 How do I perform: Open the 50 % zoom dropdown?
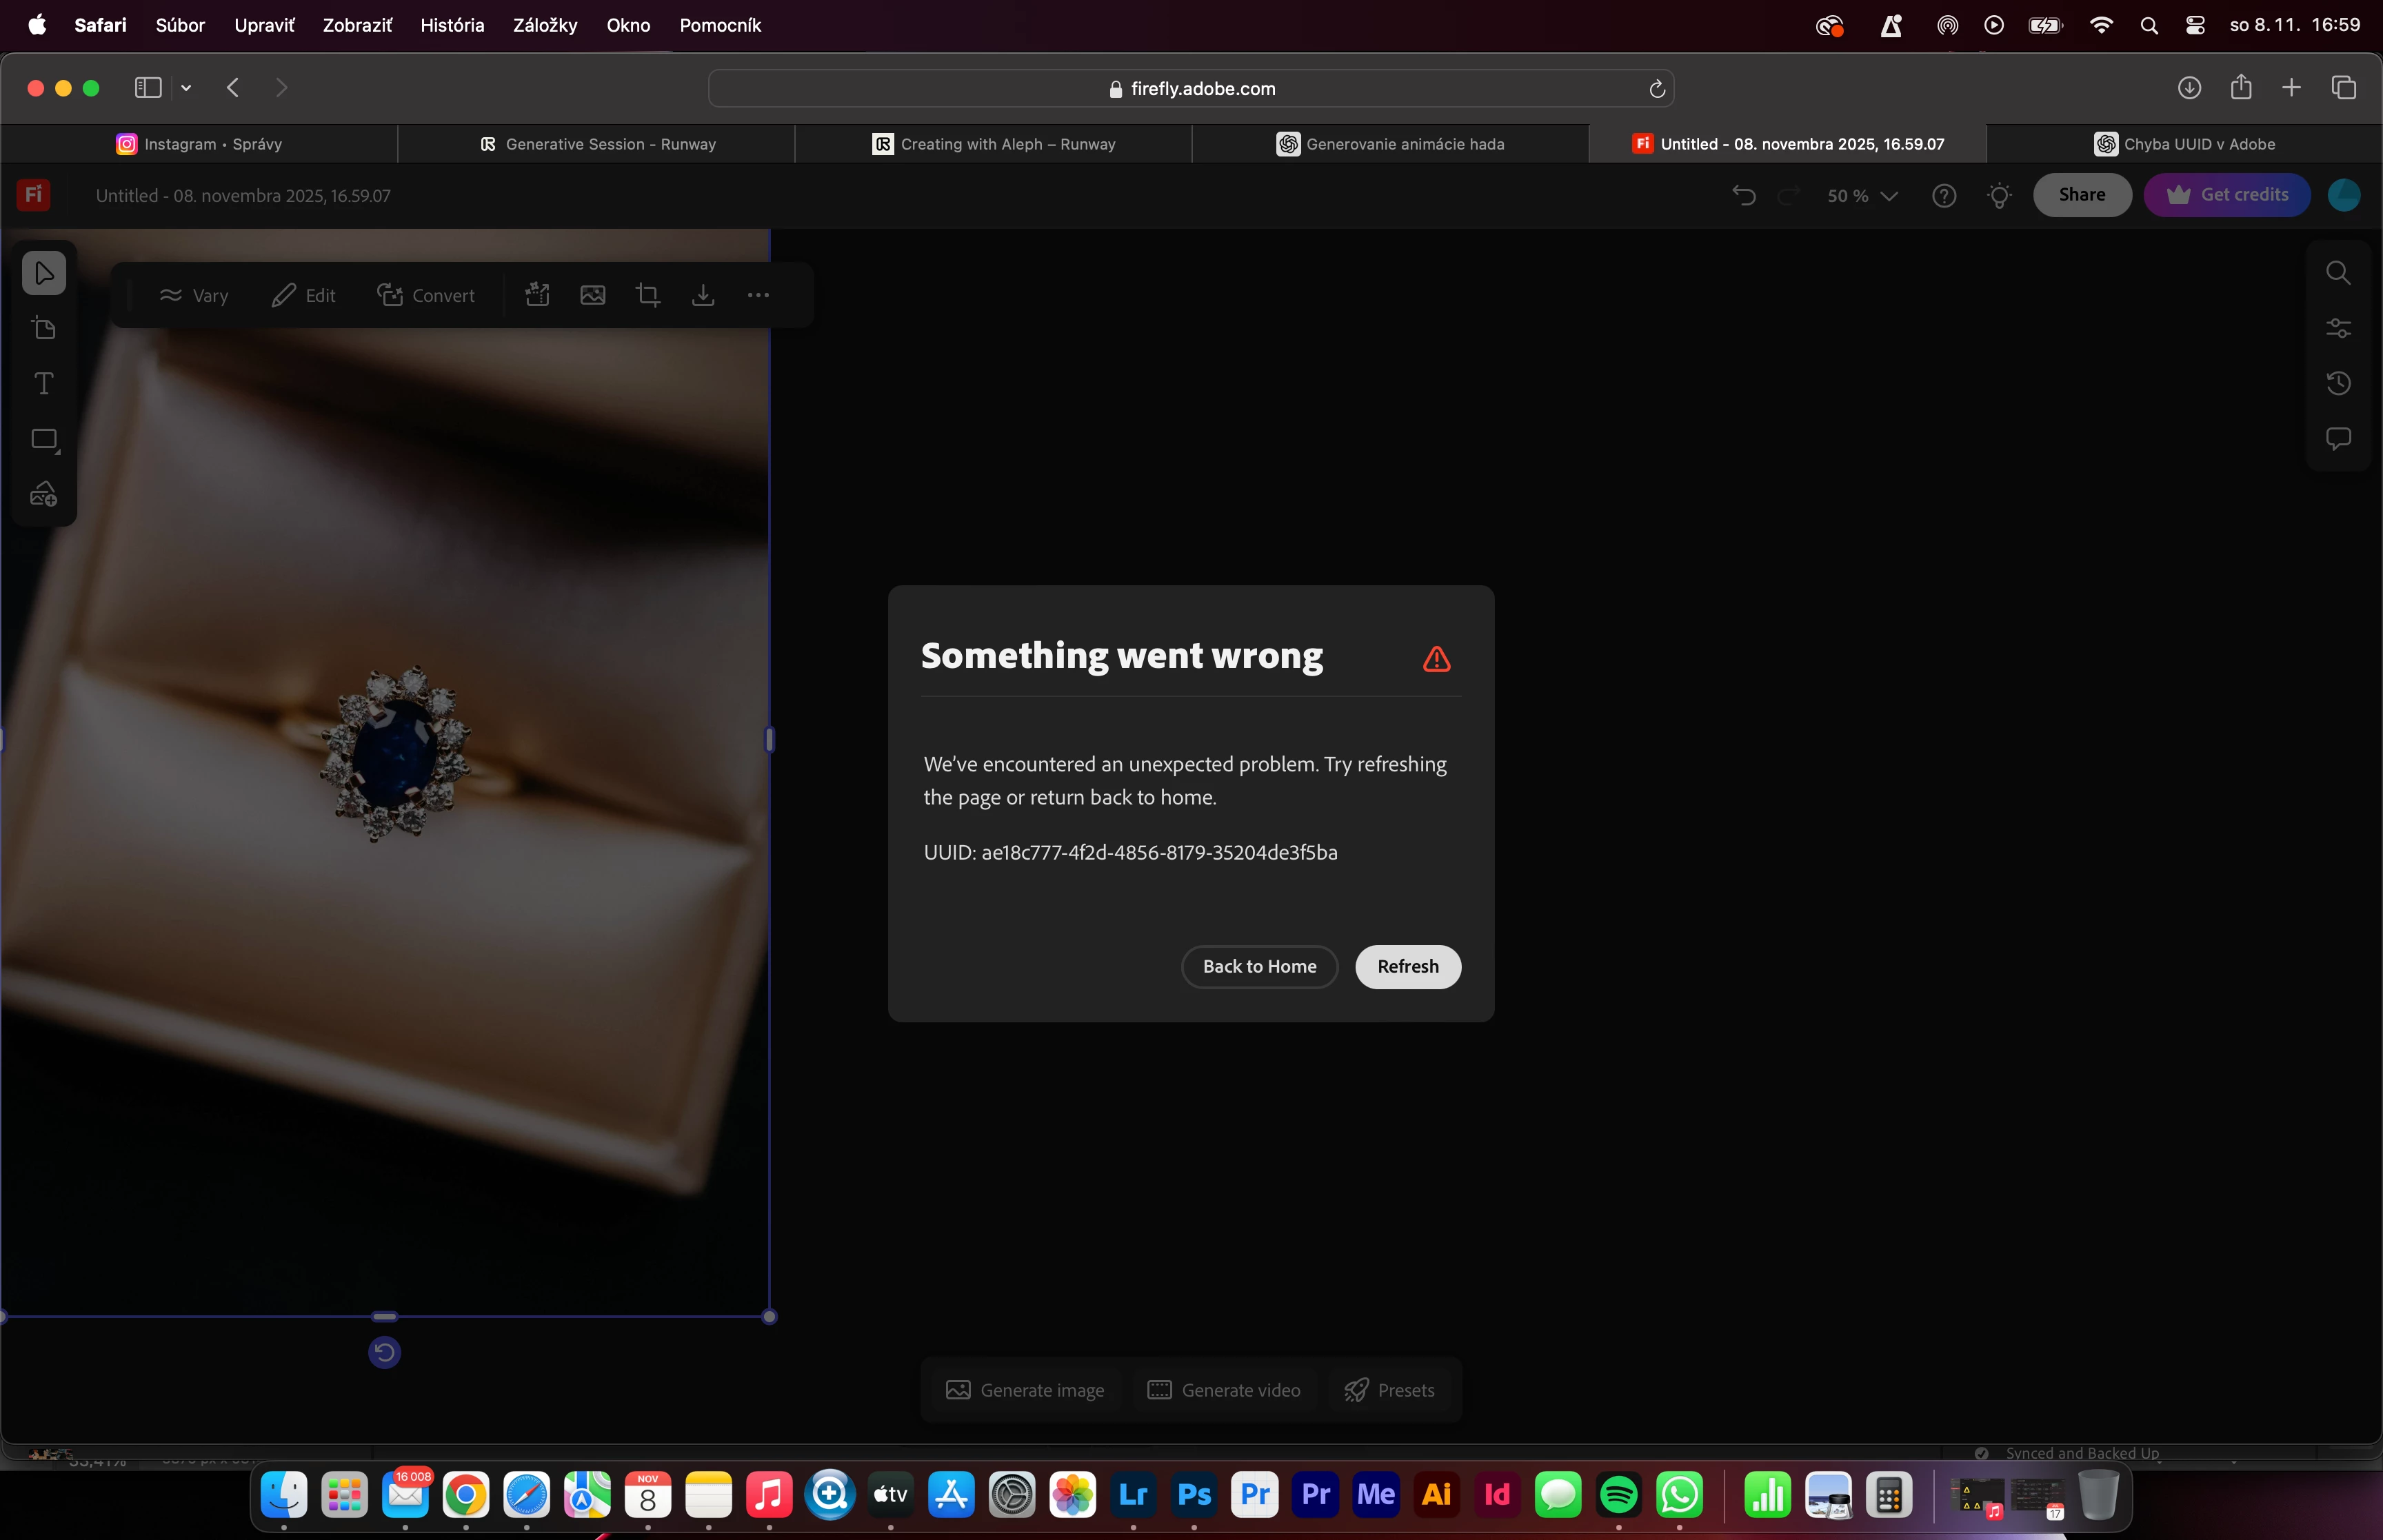(x=1861, y=196)
